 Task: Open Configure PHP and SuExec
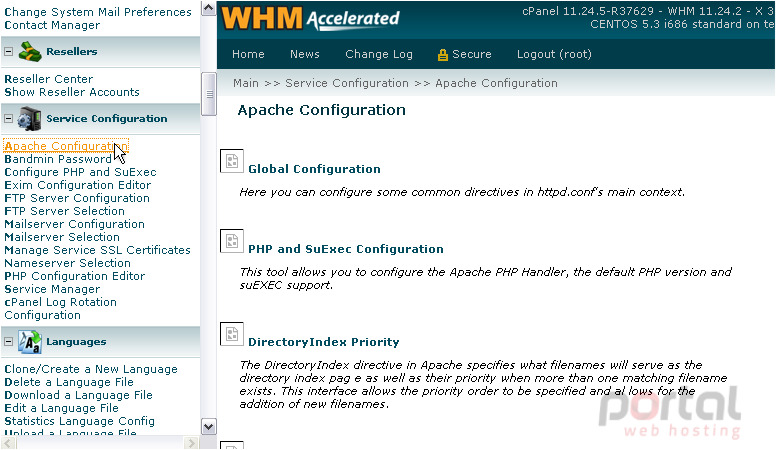(80, 172)
